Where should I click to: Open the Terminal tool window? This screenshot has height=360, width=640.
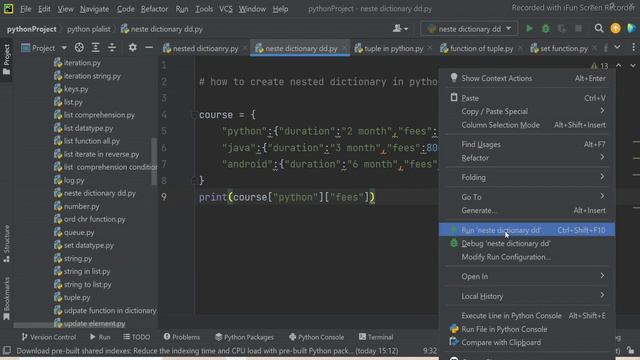click(x=376, y=337)
